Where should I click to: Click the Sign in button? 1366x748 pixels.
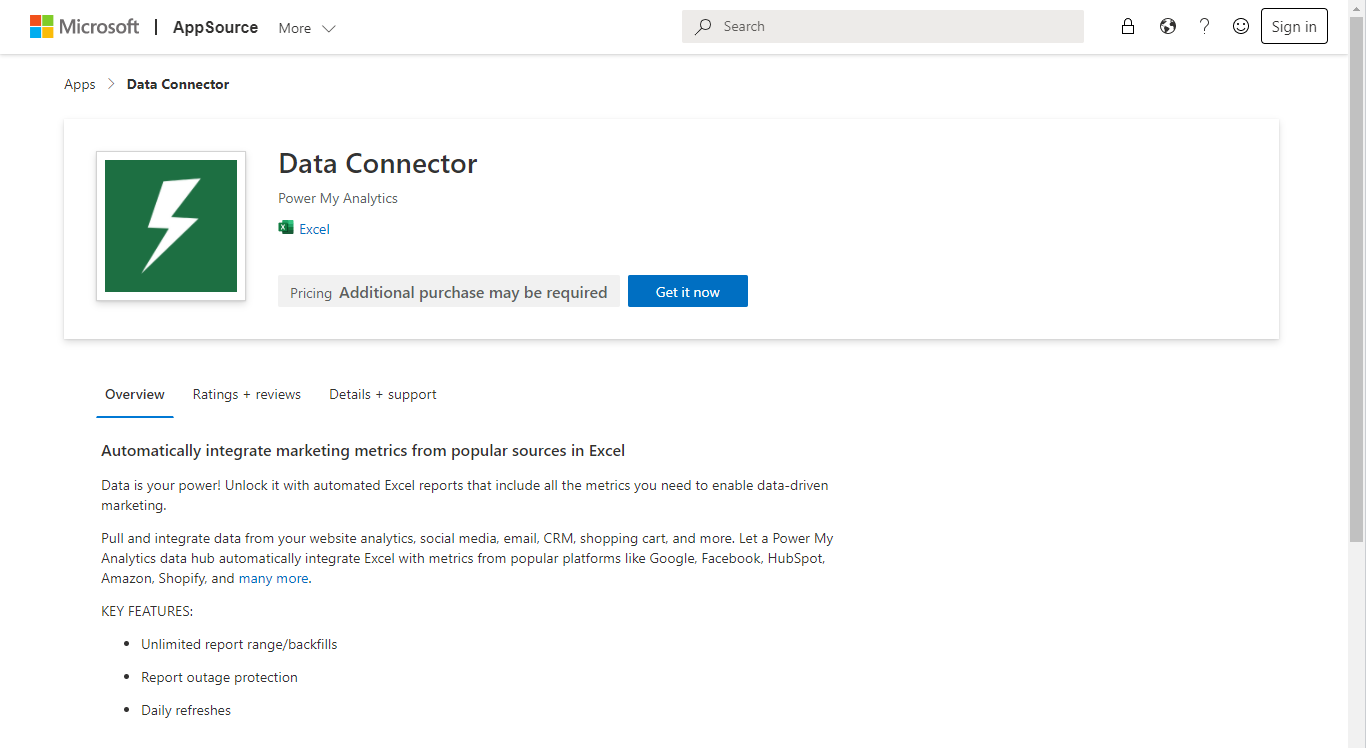click(x=1294, y=27)
